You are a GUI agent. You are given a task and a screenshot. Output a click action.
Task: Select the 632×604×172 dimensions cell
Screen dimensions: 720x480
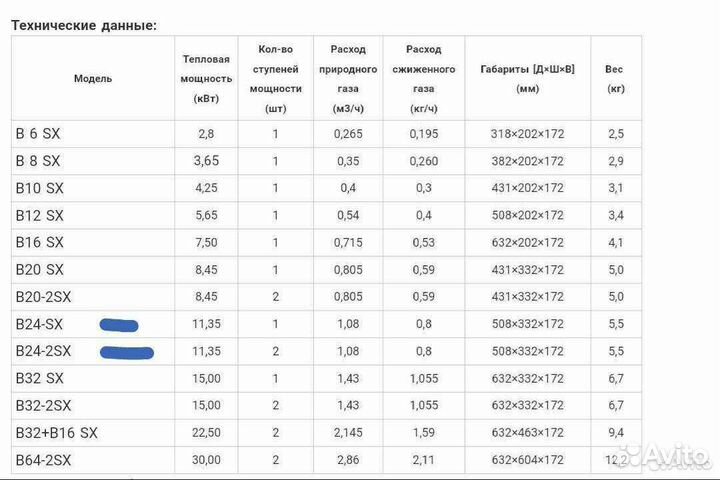pyautogui.click(x=528, y=459)
